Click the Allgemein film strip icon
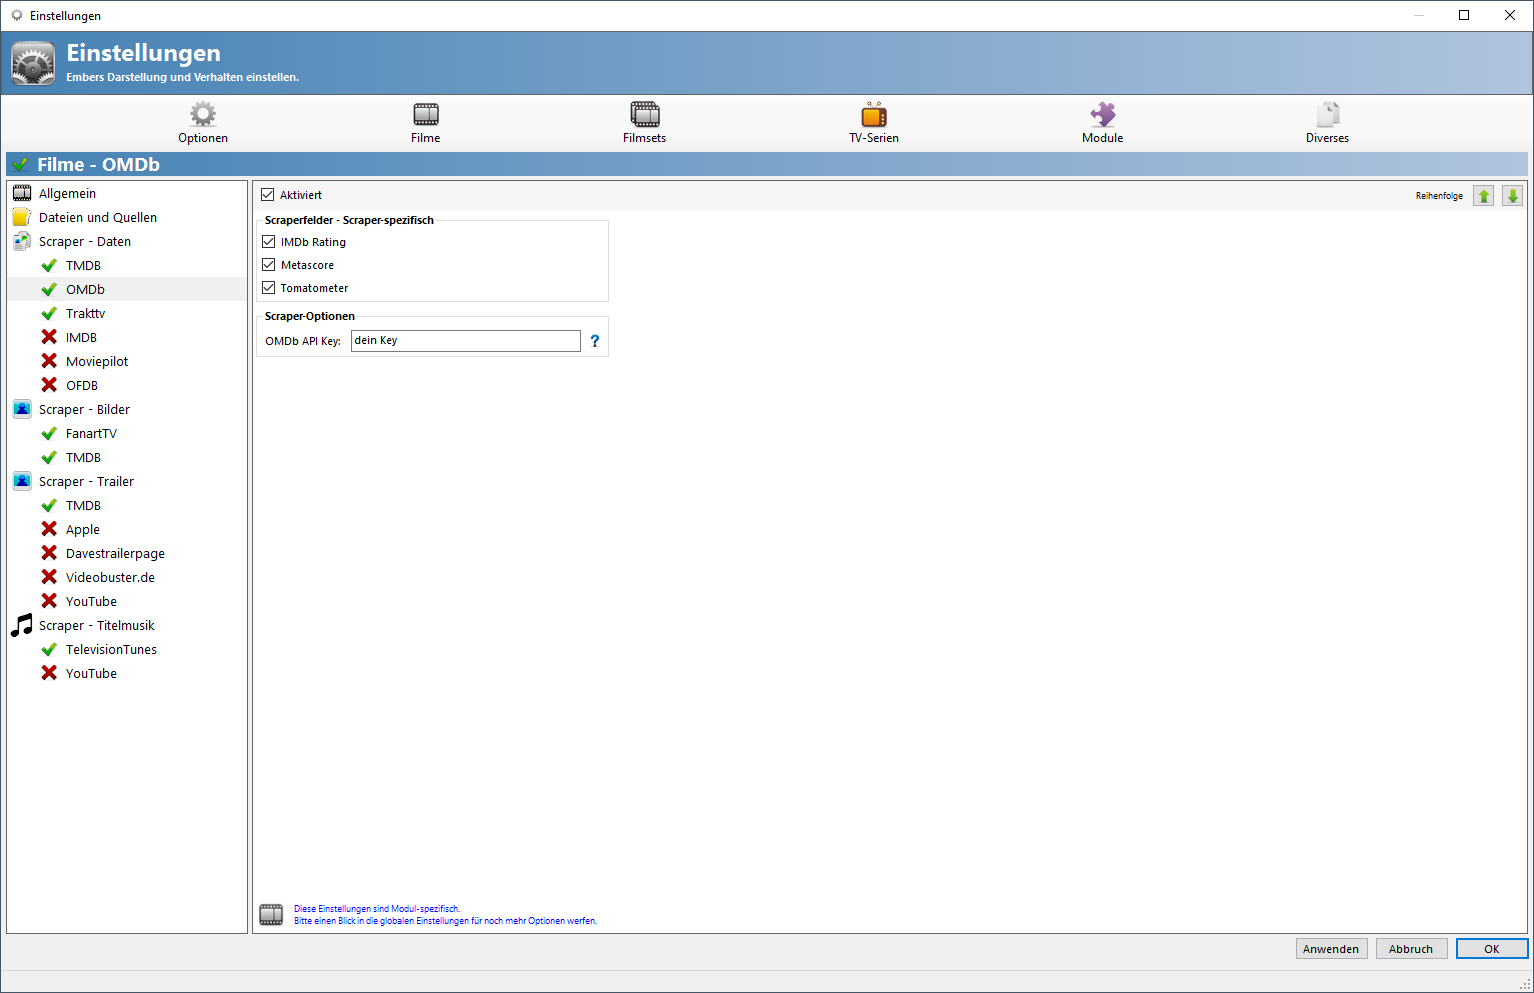This screenshot has width=1534, height=993. [22, 193]
